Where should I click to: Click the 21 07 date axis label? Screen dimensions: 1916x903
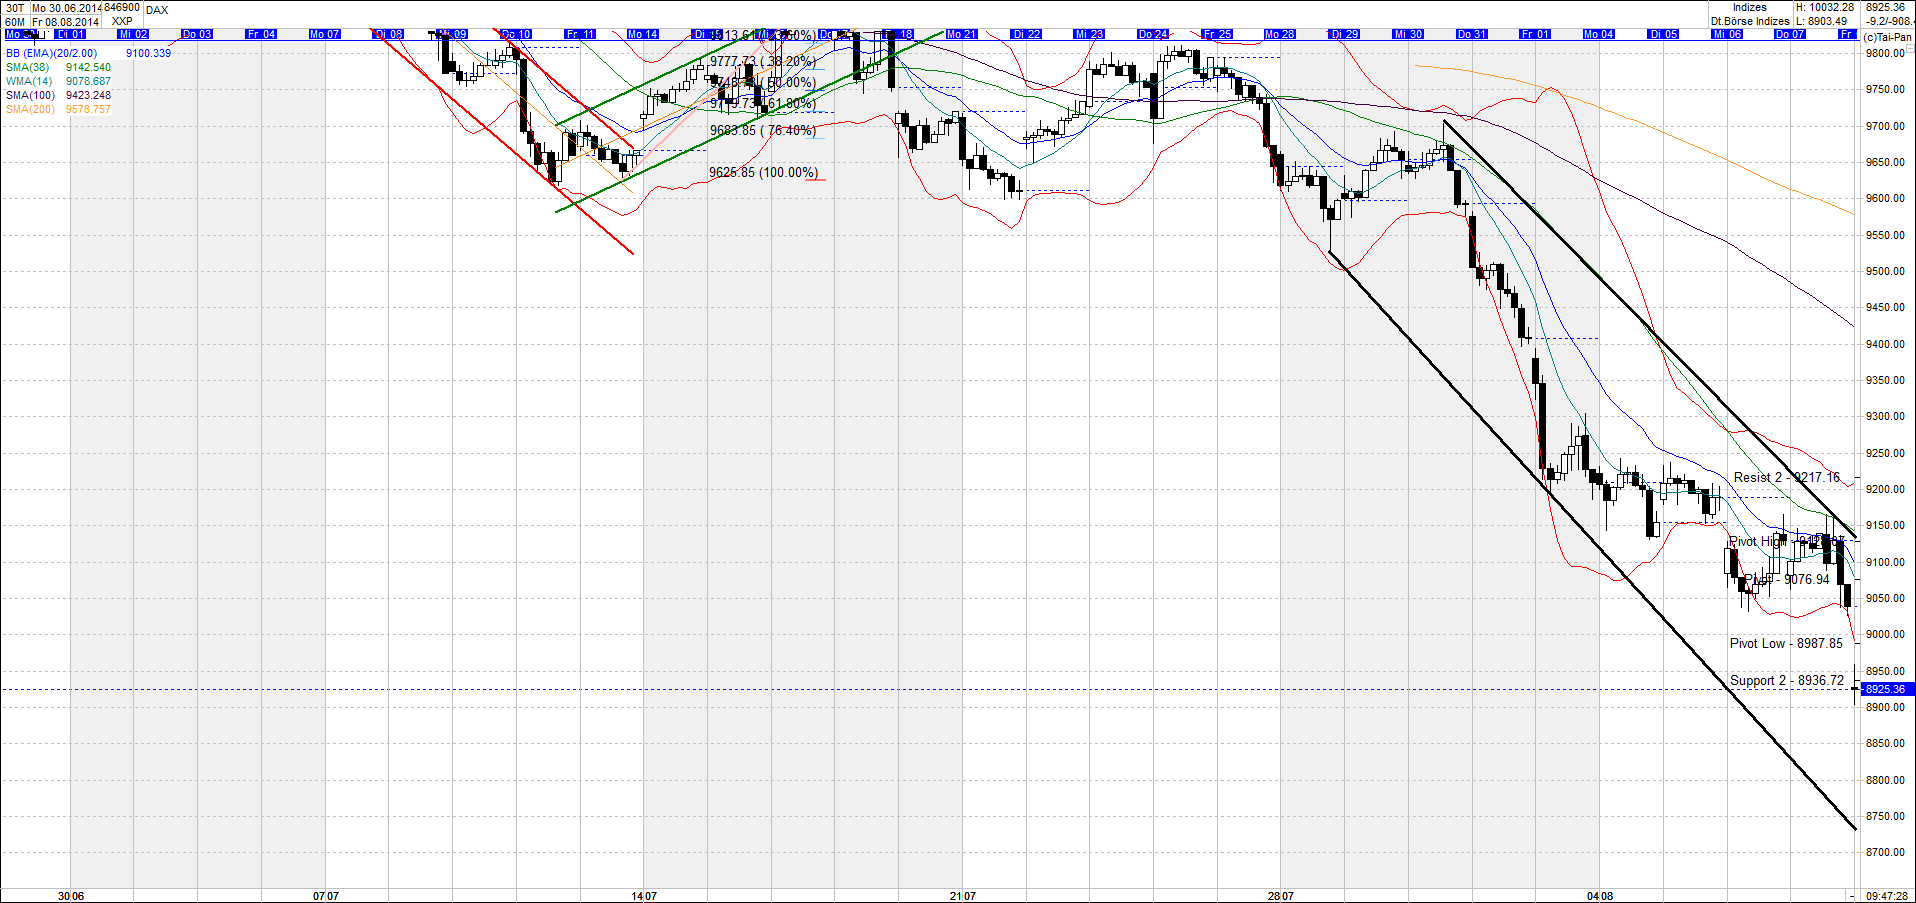point(963,896)
